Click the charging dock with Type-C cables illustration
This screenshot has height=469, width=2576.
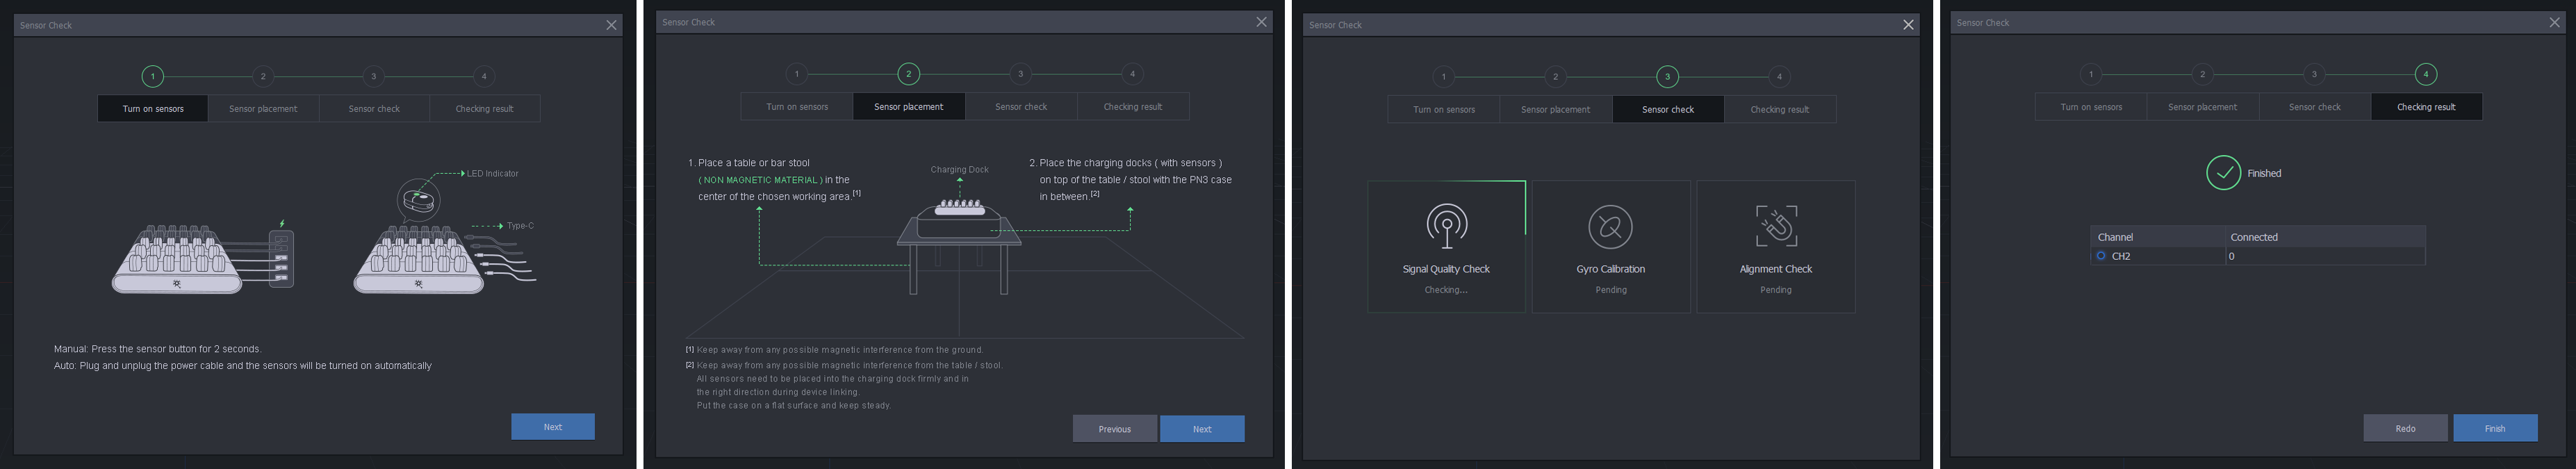point(445,259)
